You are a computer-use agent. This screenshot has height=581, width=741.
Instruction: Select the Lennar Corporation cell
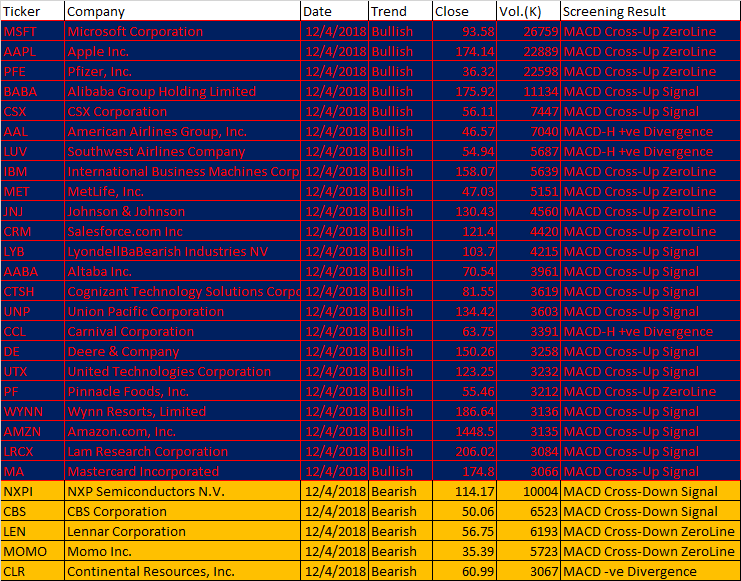point(182,531)
